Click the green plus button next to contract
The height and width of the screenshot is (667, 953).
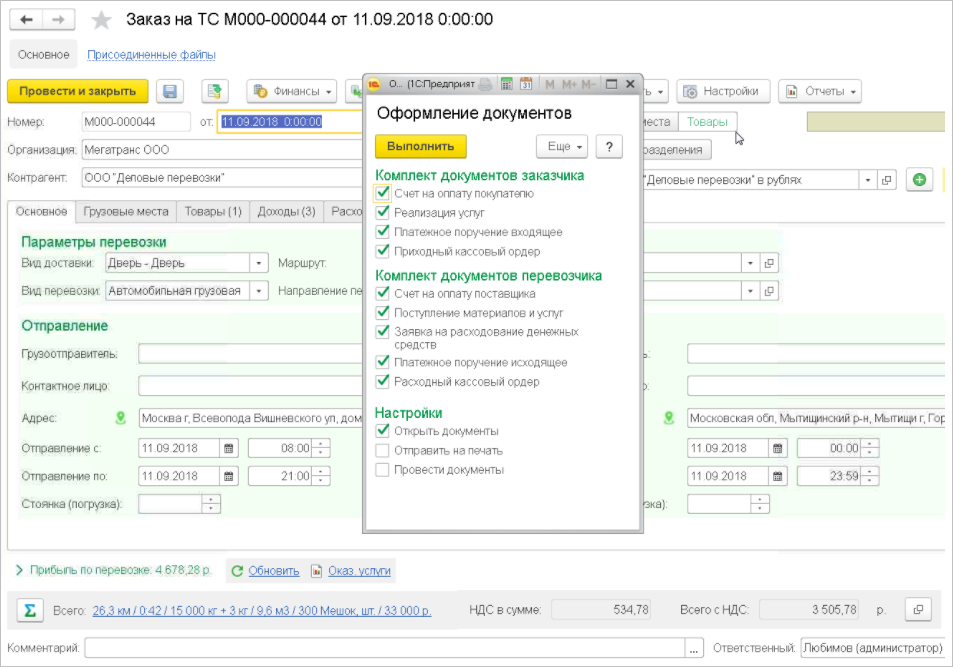[x=920, y=180]
